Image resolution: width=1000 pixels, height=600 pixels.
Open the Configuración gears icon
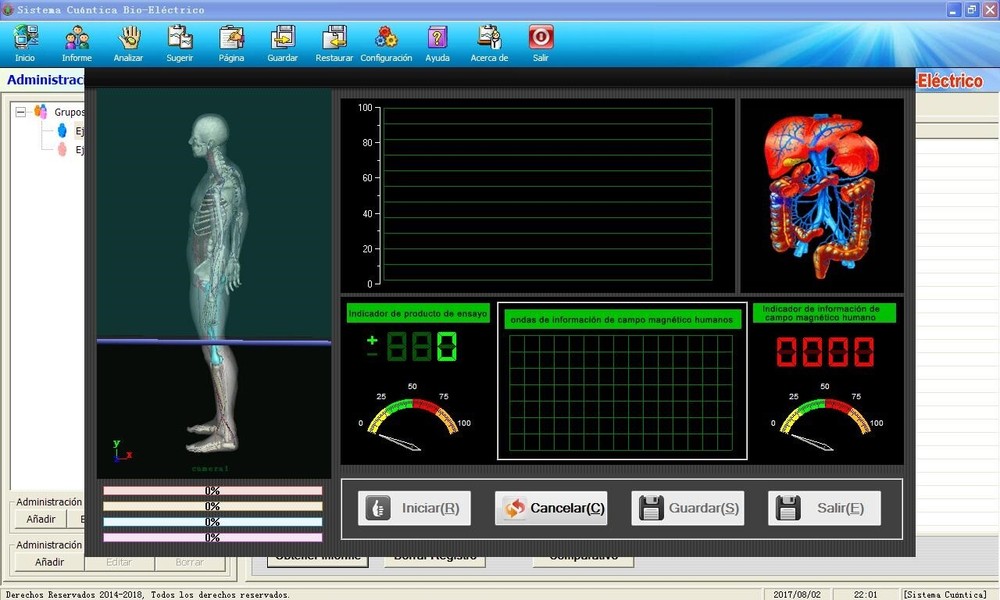tap(386, 38)
